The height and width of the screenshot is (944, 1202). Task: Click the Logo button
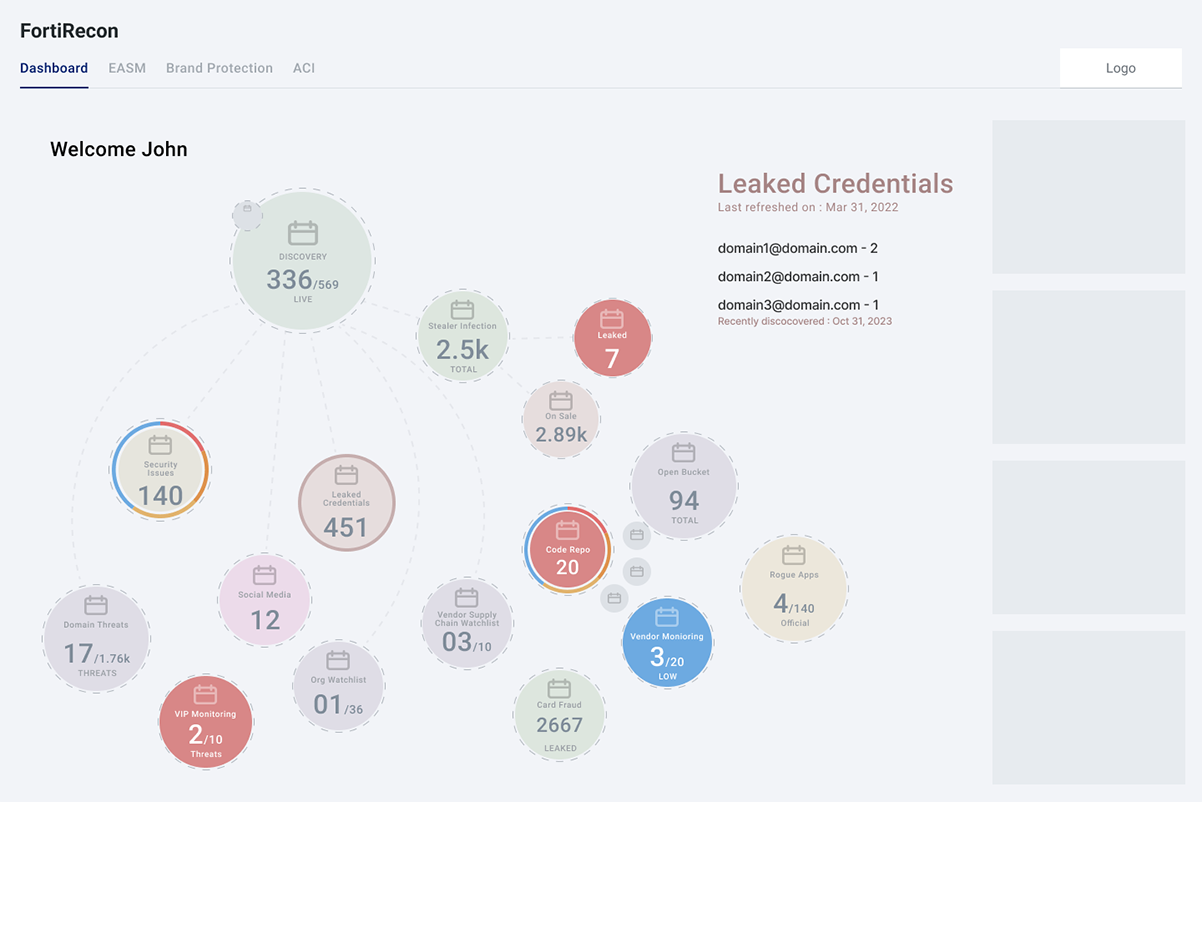click(1120, 68)
